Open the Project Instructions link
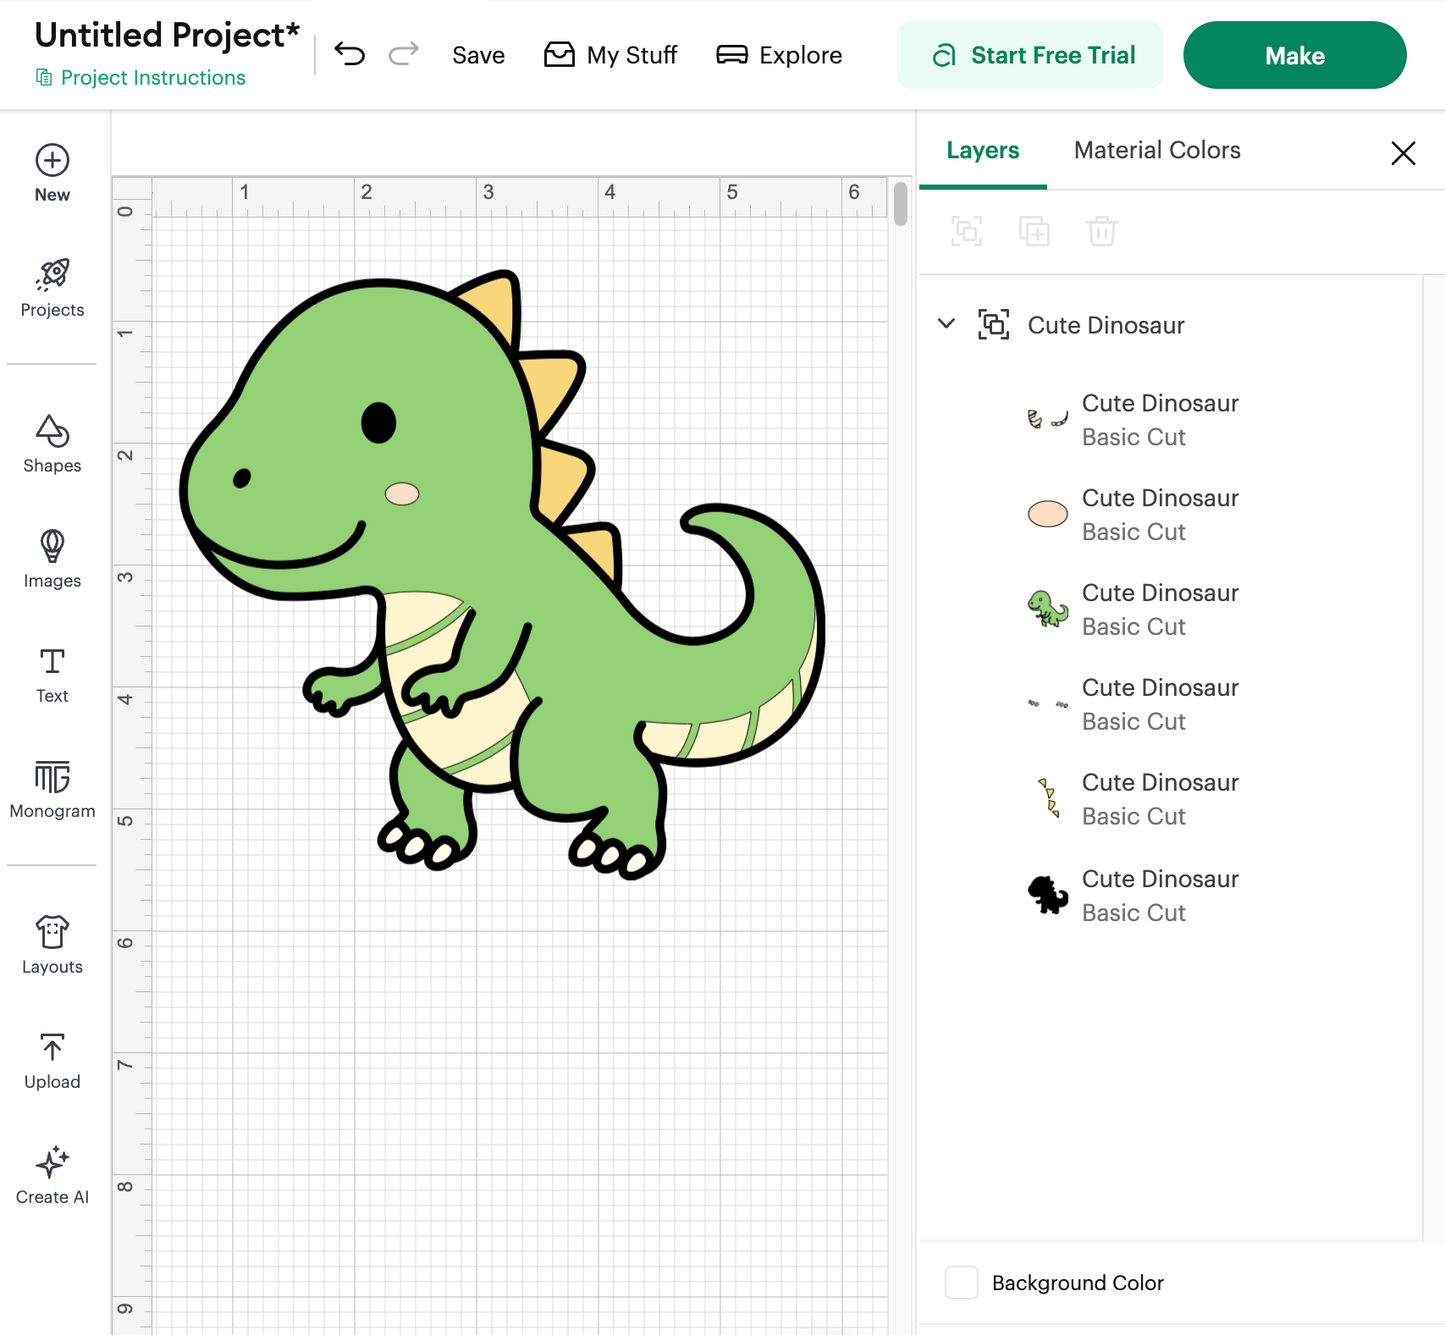Screen dimensions: 1445x1335 [x=141, y=78]
